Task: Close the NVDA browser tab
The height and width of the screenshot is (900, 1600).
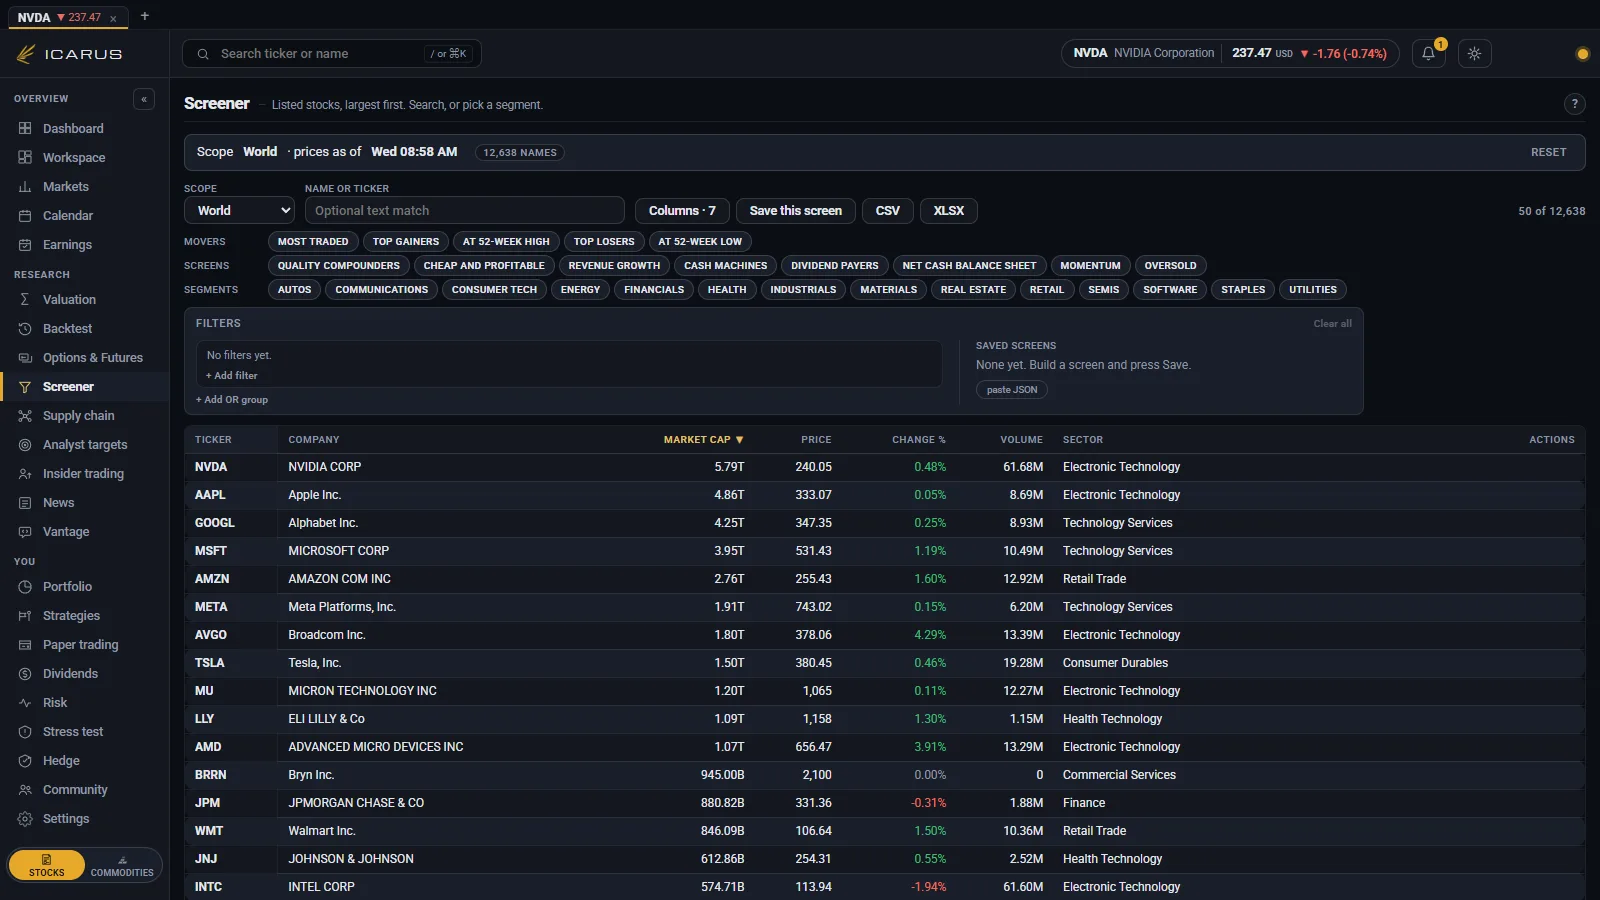Action: [113, 18]
